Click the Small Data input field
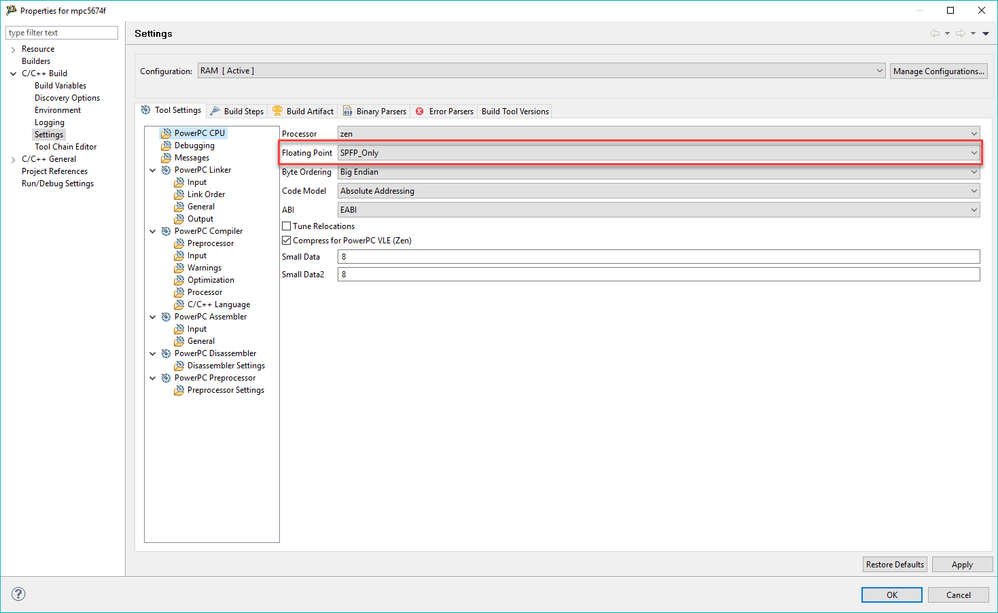 (x=658, y=257)
